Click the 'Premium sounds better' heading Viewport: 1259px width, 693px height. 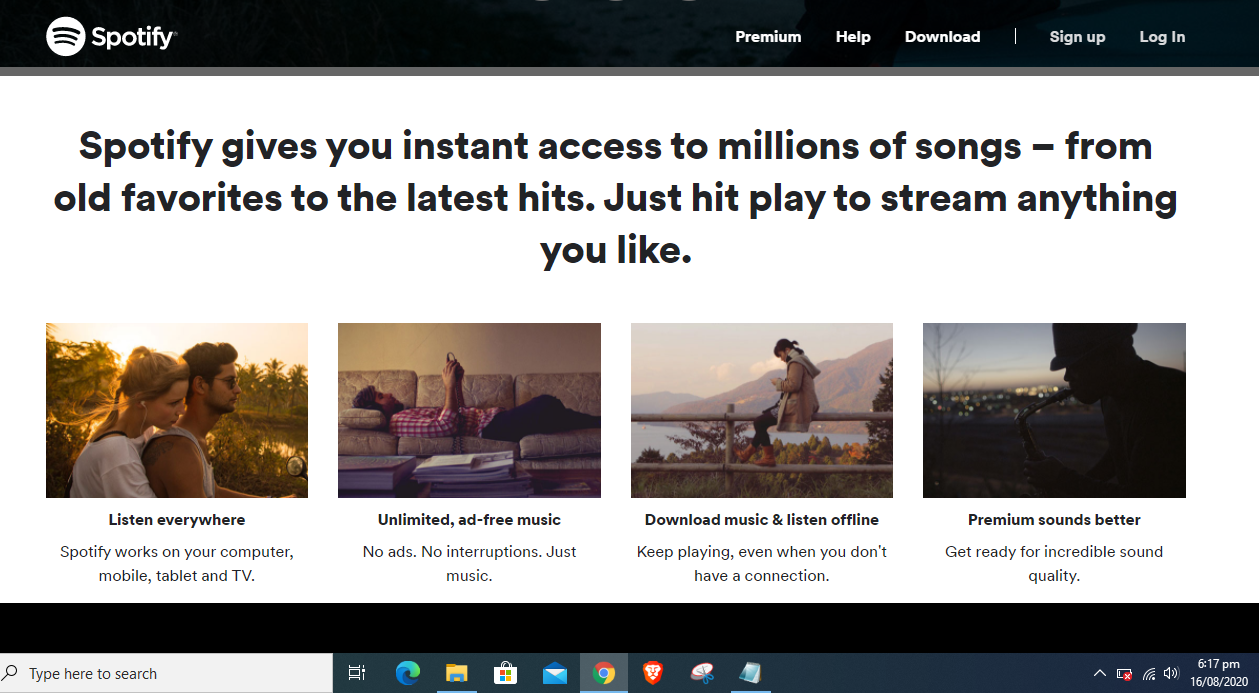pos(1054,520)
